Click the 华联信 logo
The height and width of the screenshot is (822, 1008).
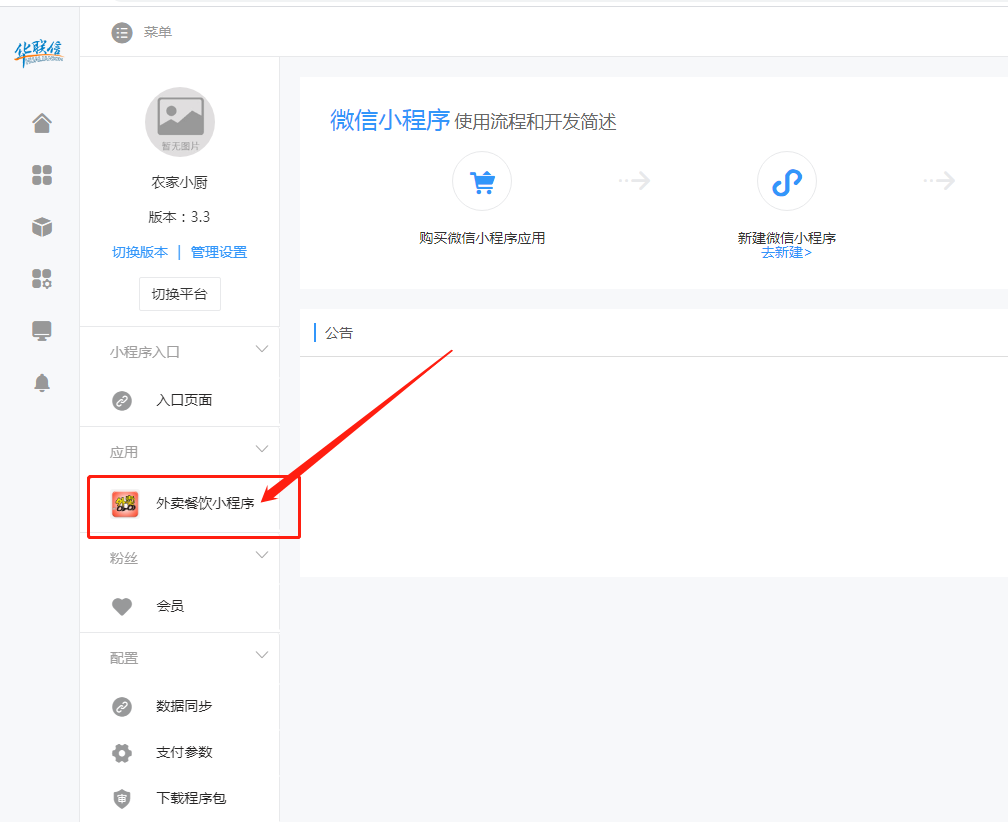39,53
